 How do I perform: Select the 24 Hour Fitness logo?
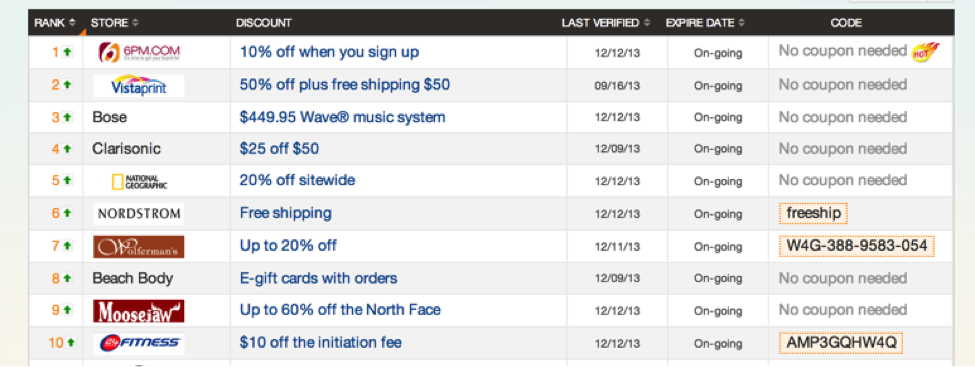point(139,343)
